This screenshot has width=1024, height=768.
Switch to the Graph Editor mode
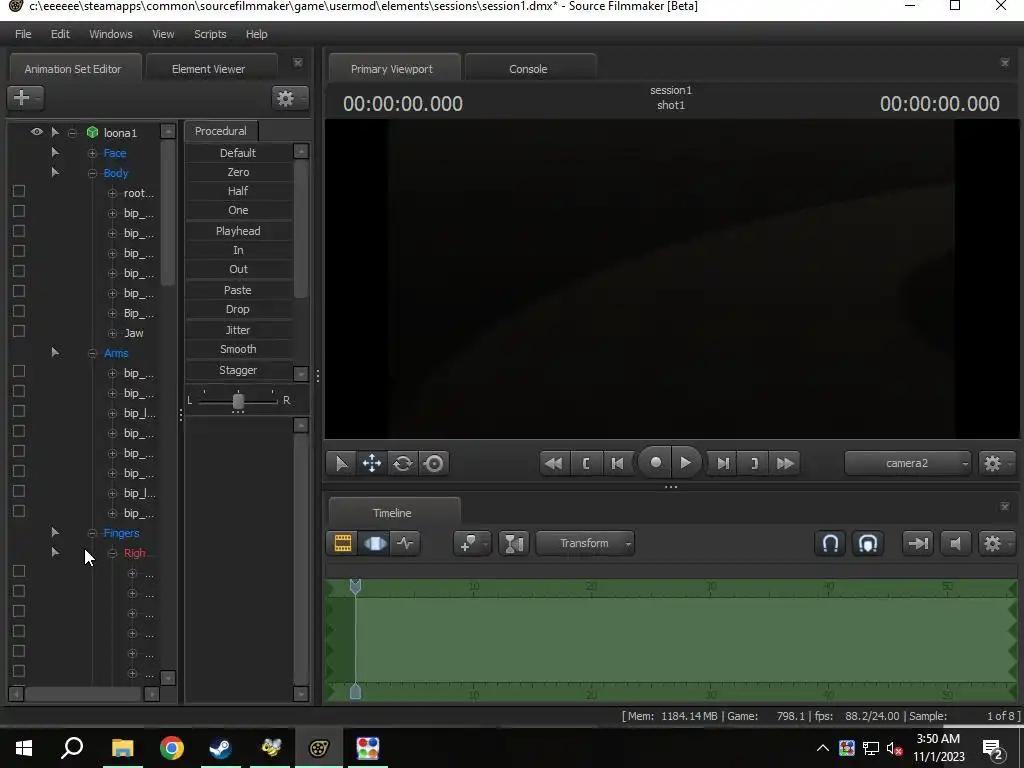coord(406,543)
